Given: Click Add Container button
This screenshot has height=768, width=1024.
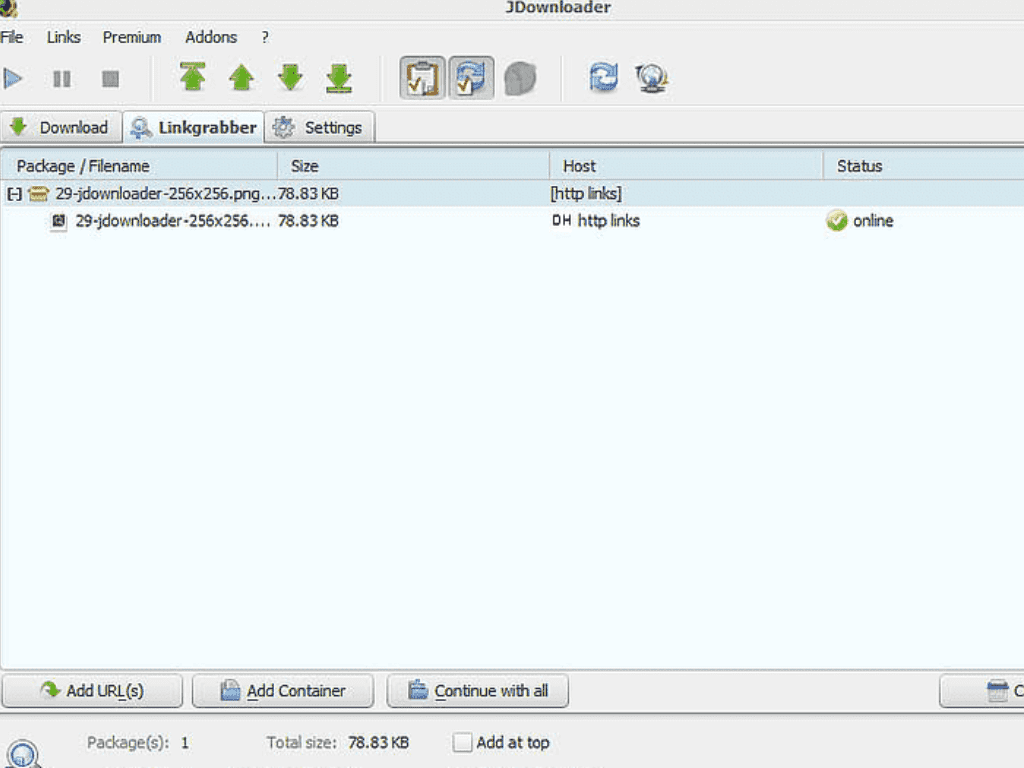Looking at the screenshot, I should click(283, 691).
